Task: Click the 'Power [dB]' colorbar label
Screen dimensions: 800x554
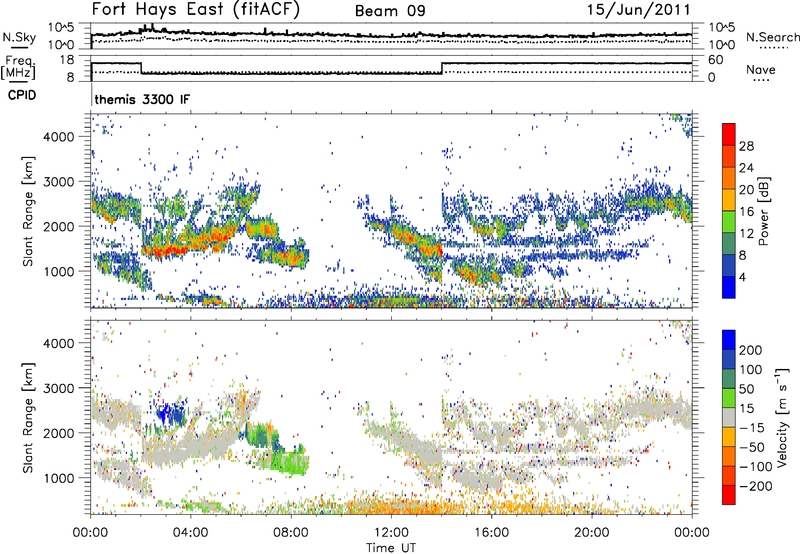Action: [764, 211]
